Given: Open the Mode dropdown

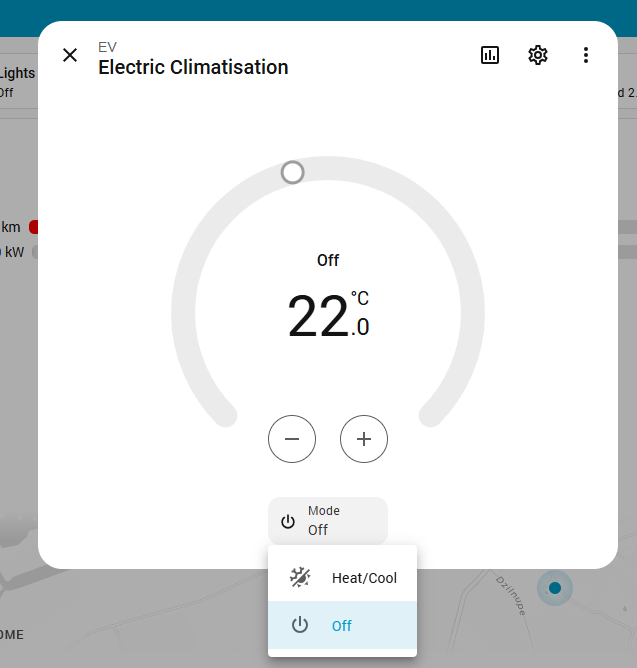Looking at the screenshot, I should click(328, 521).
